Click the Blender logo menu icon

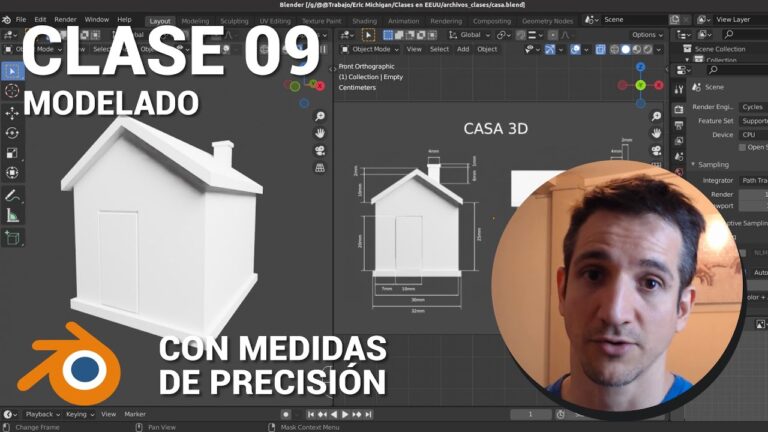click(6, 20)
